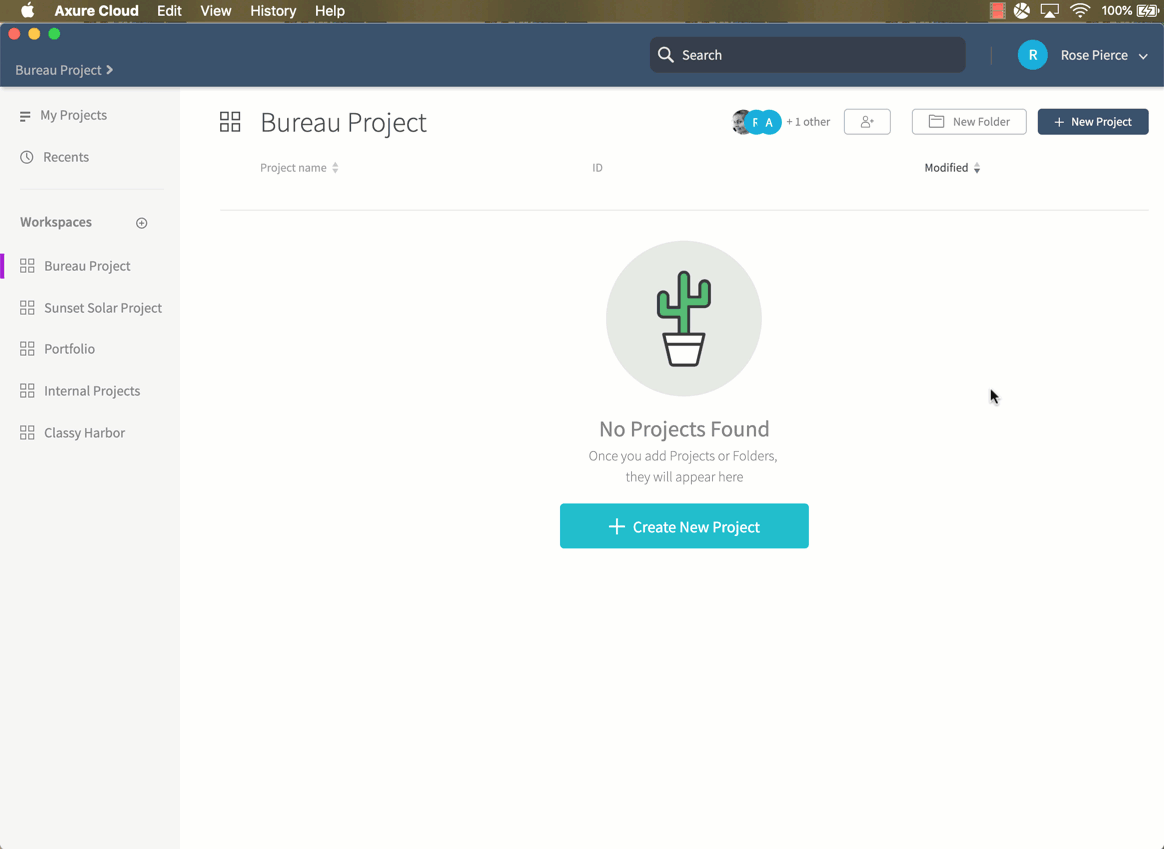
Task: Click the battery status icon
Action: click(x=1147, y=10)
